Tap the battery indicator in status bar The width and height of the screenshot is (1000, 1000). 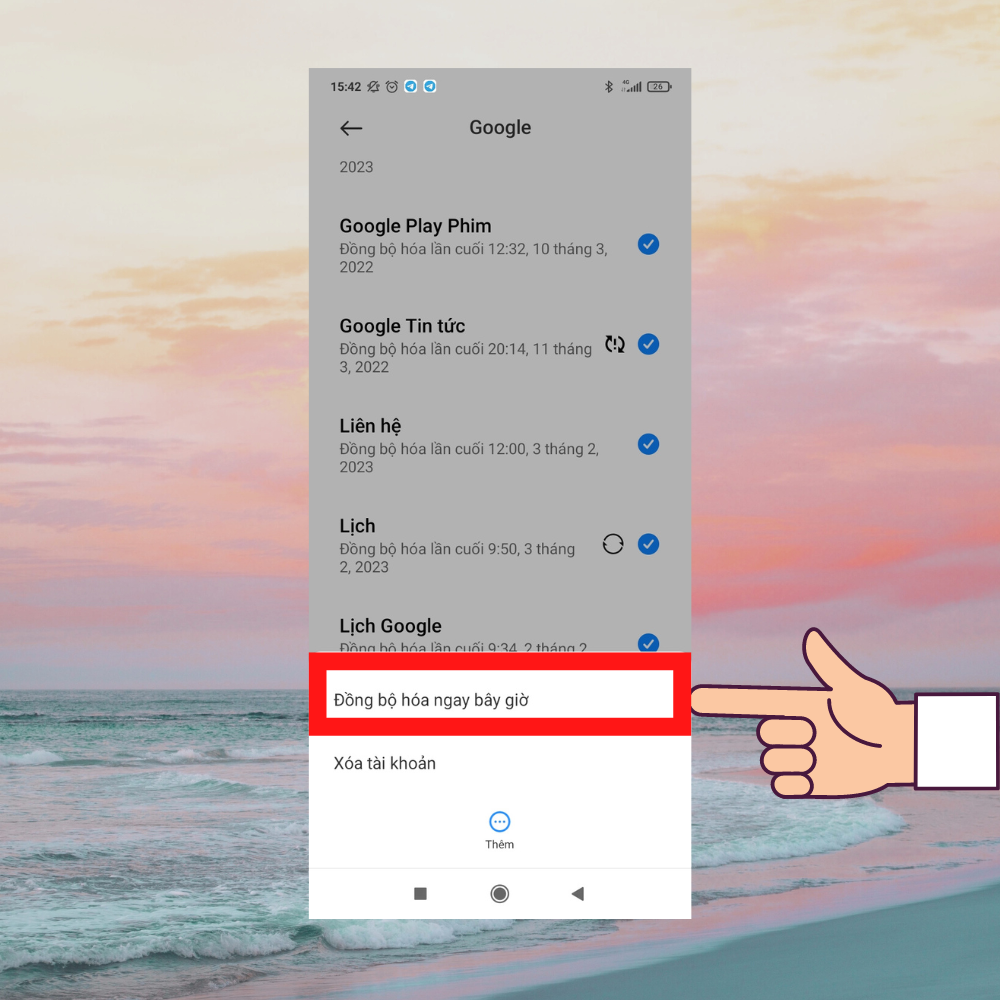[x=659, y=87]
